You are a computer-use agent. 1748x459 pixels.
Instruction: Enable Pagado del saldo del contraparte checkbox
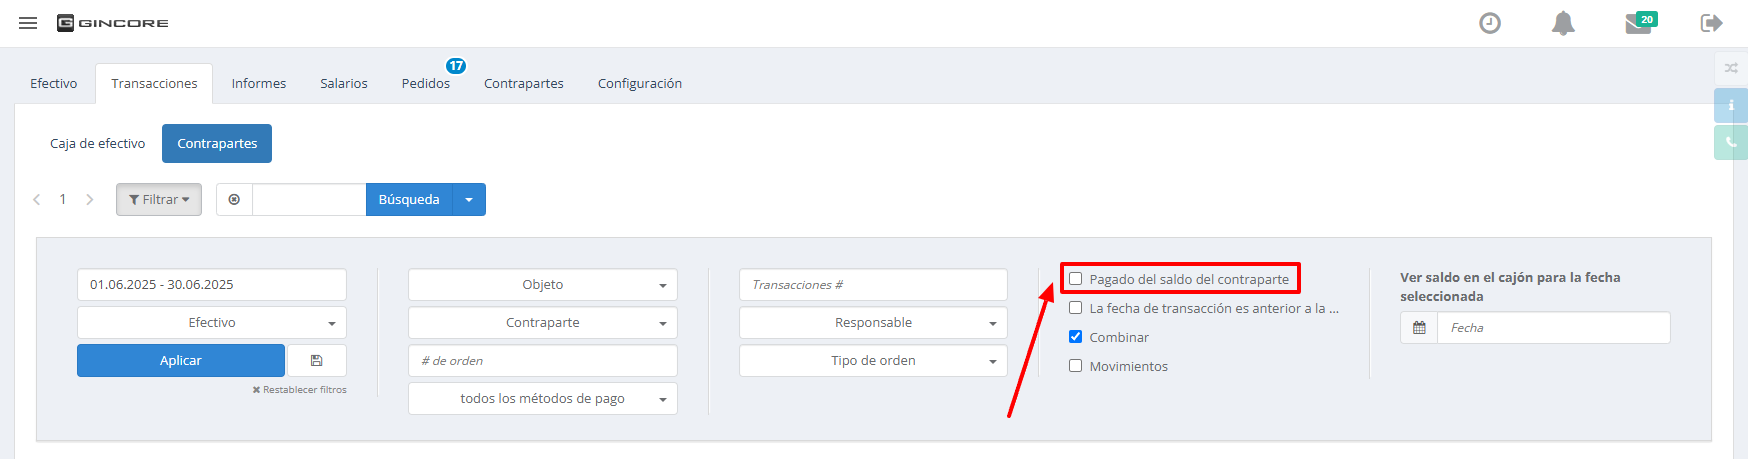click(1076, 279)
